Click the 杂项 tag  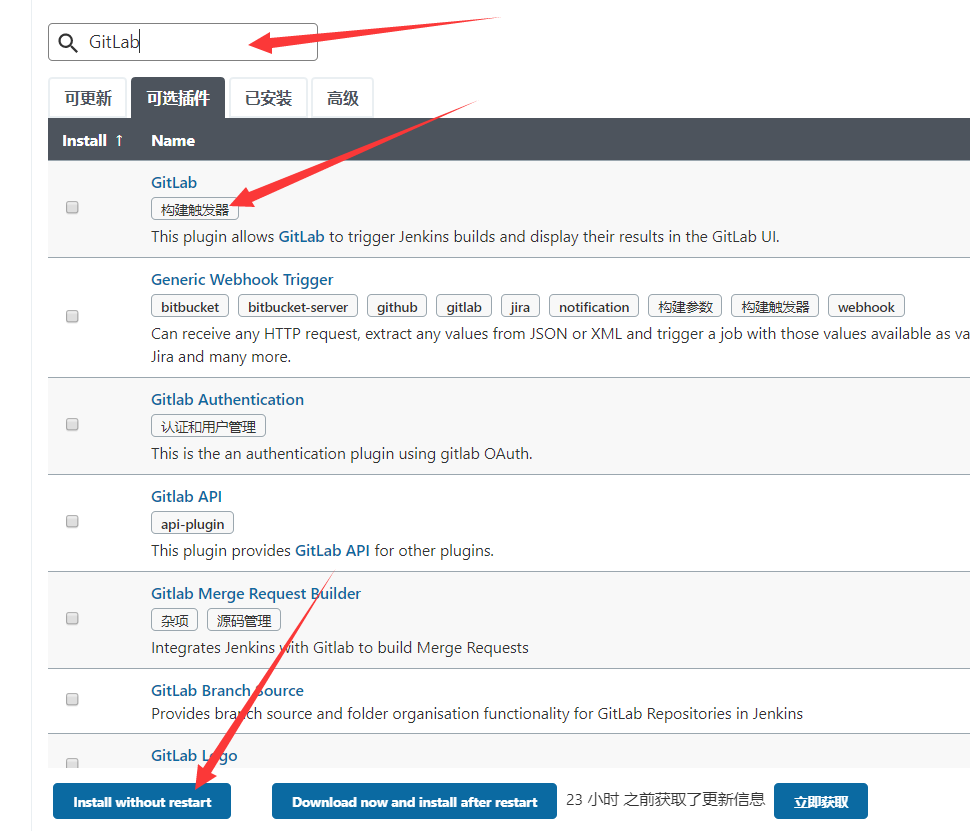[174, 621]
